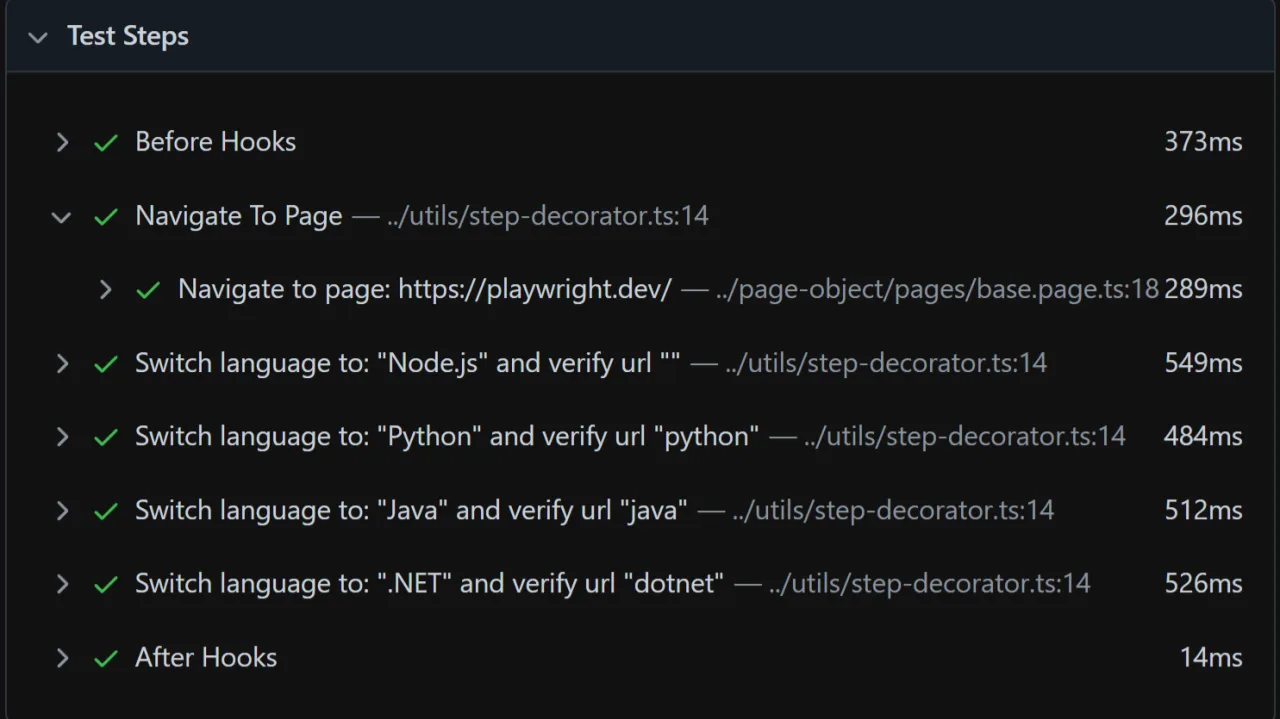Expand the Switch language to Python step
This screenshot has width=1280, height=719.
coord(62,437)
